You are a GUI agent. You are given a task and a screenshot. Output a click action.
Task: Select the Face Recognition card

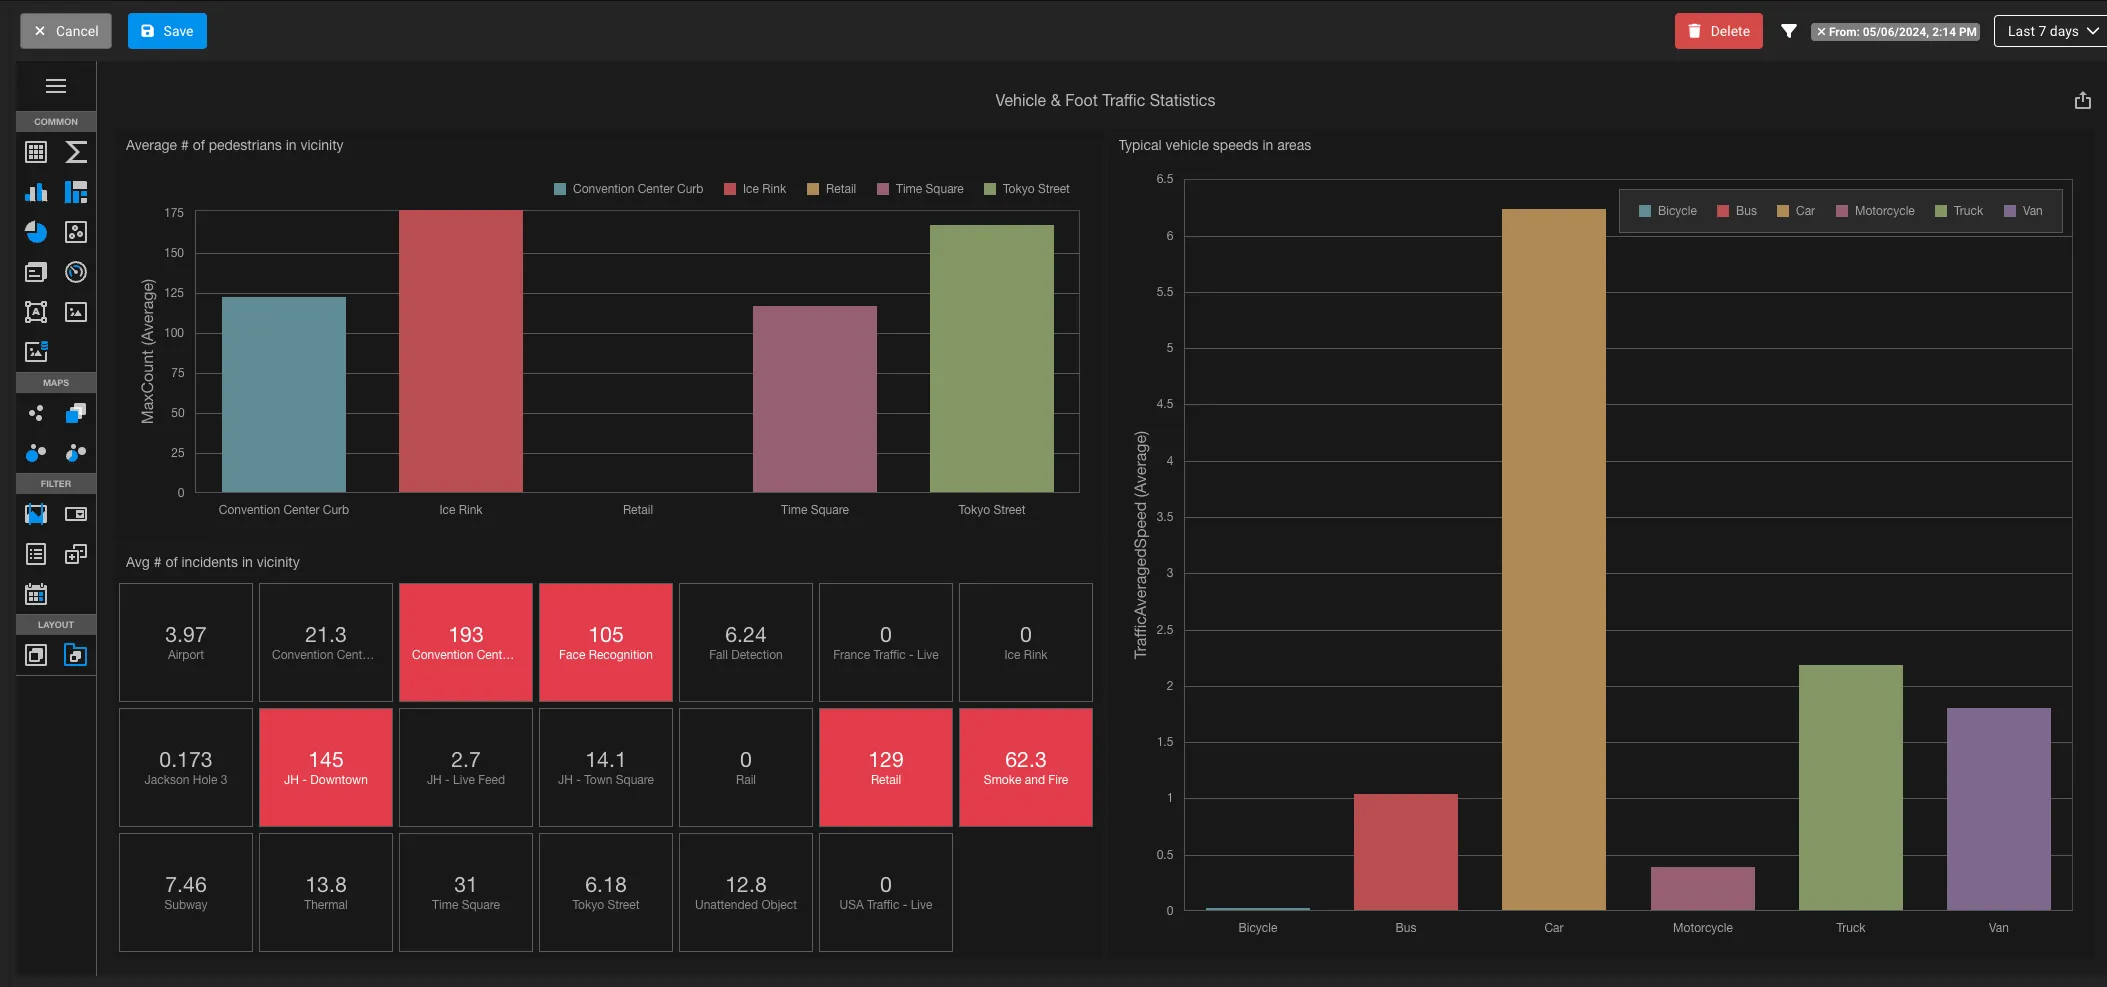coord(606,642)
